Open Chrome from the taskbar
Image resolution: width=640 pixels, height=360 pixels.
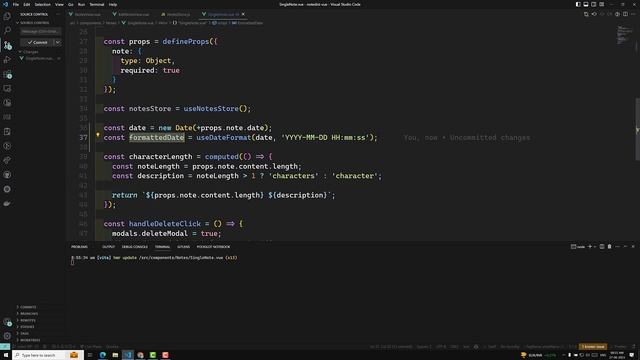[140, 355]
